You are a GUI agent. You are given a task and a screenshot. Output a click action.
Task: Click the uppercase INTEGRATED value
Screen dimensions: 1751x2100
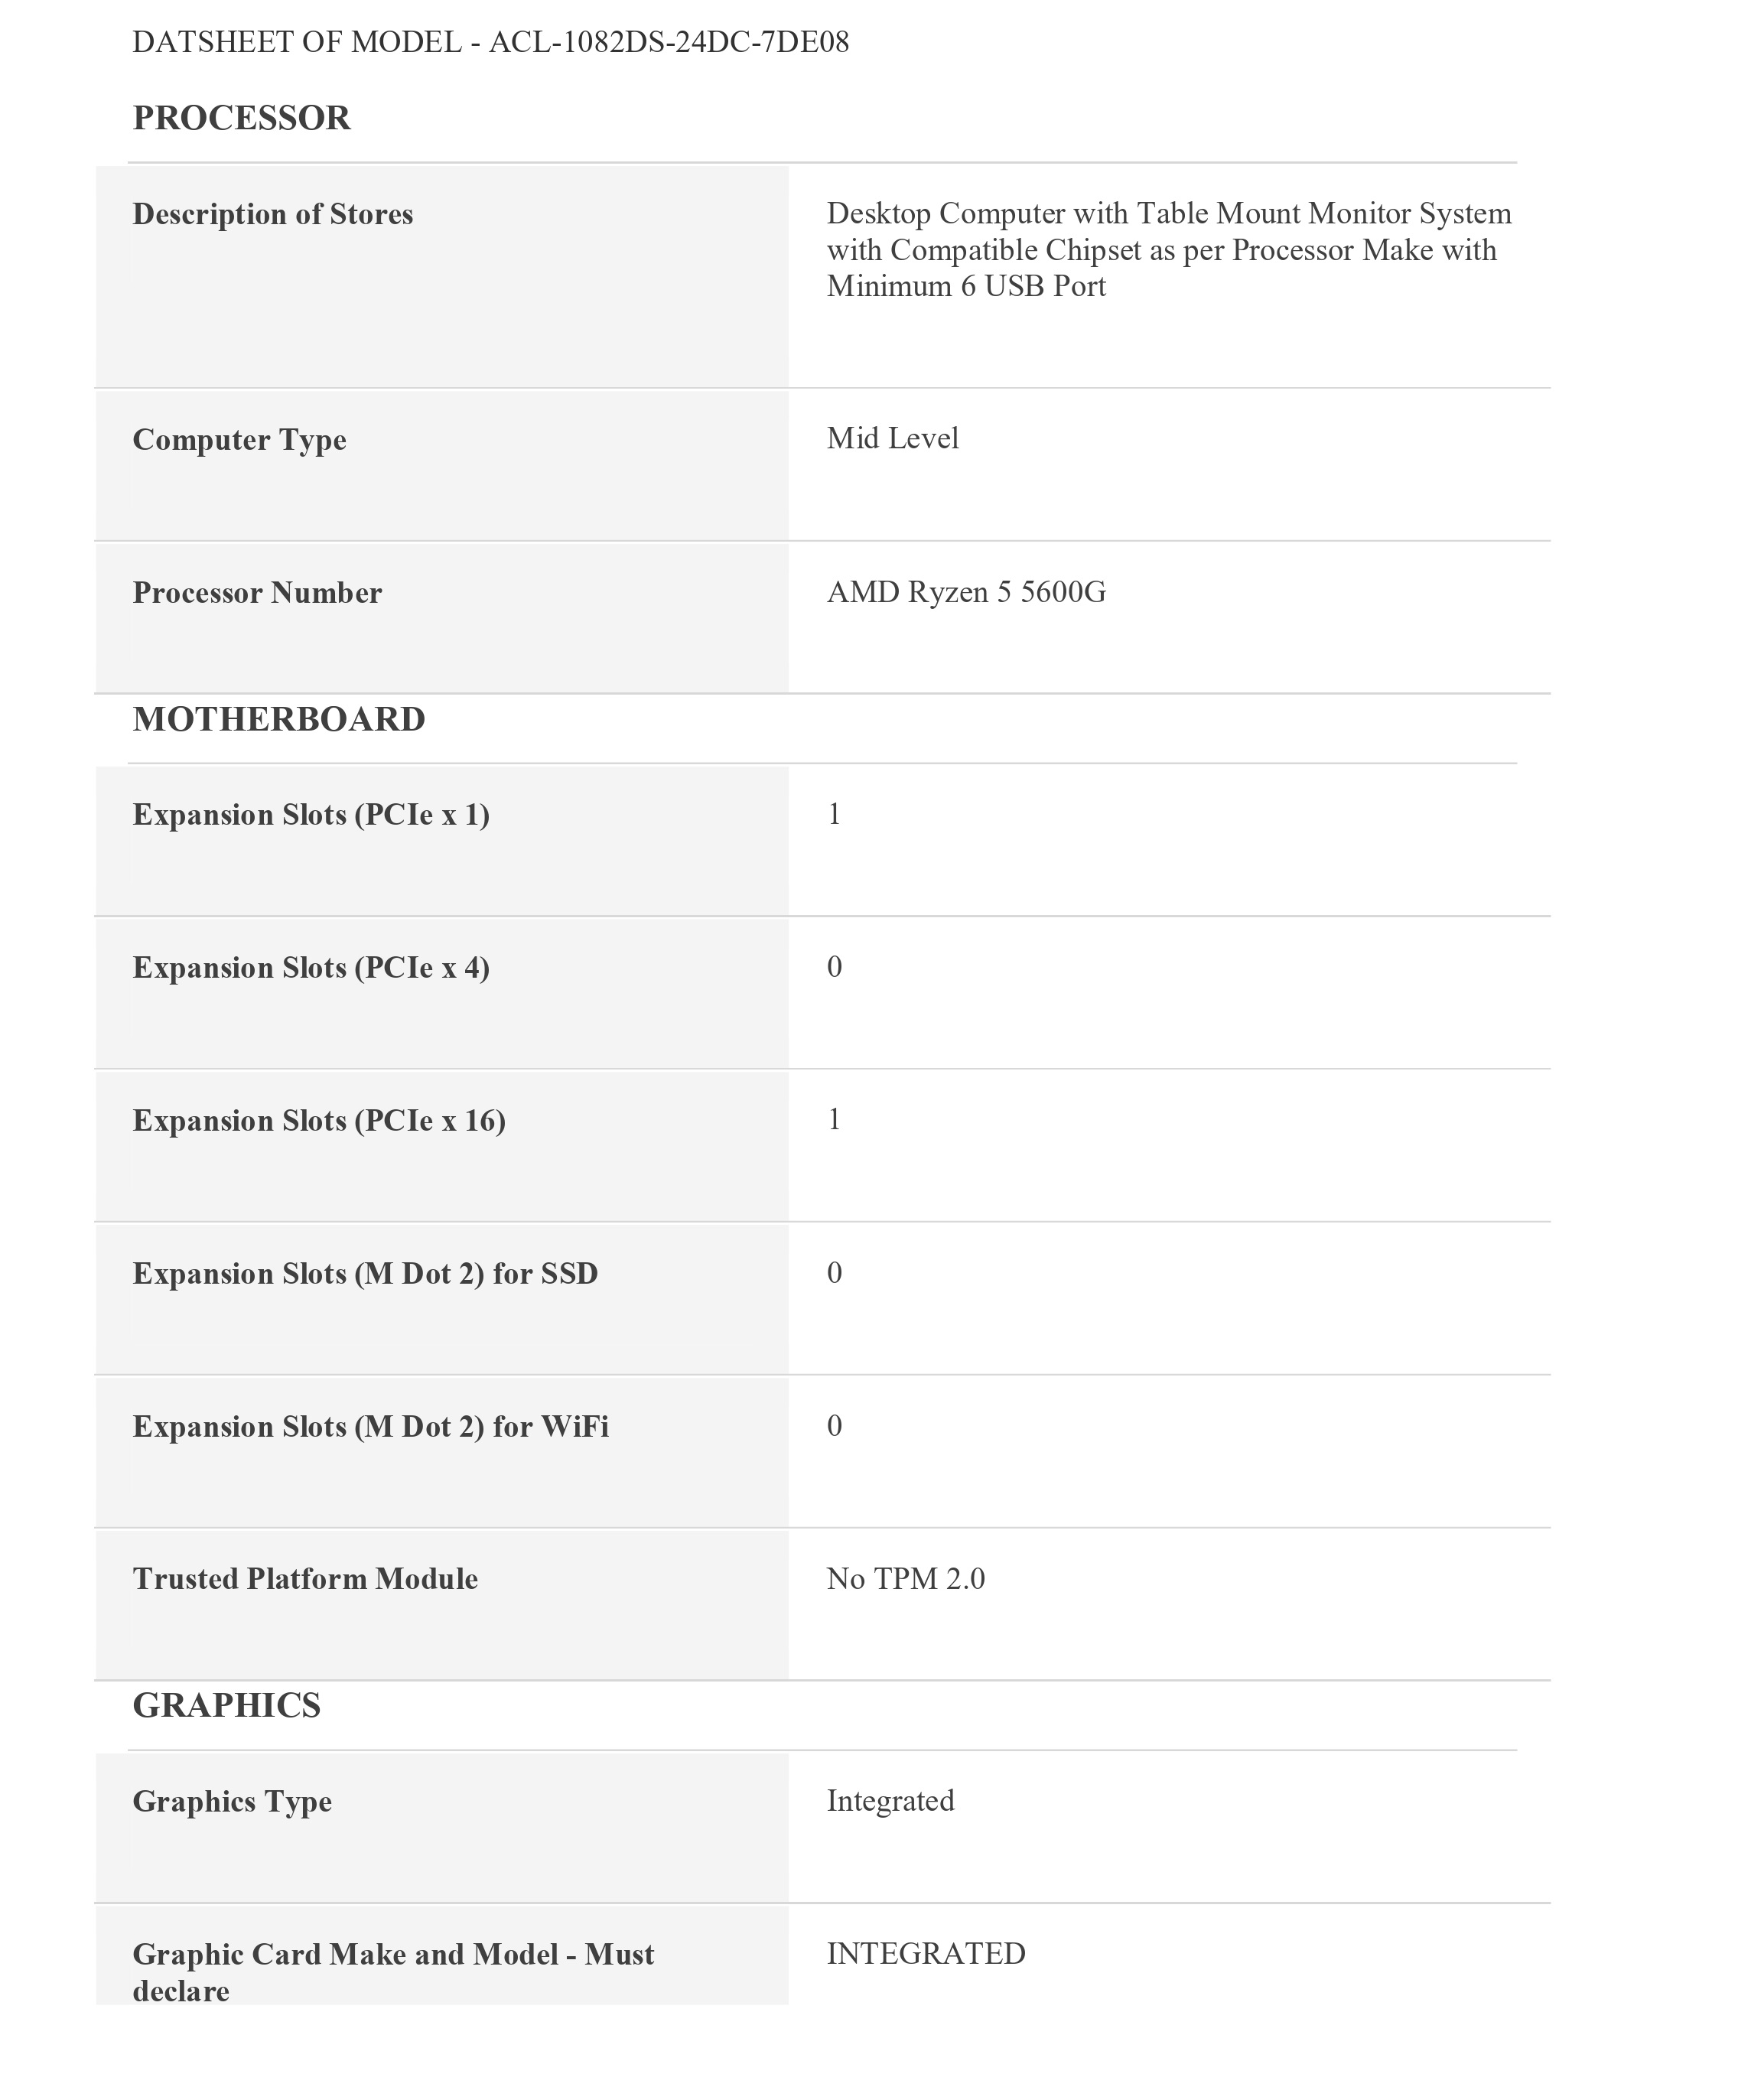point(926,1953)
